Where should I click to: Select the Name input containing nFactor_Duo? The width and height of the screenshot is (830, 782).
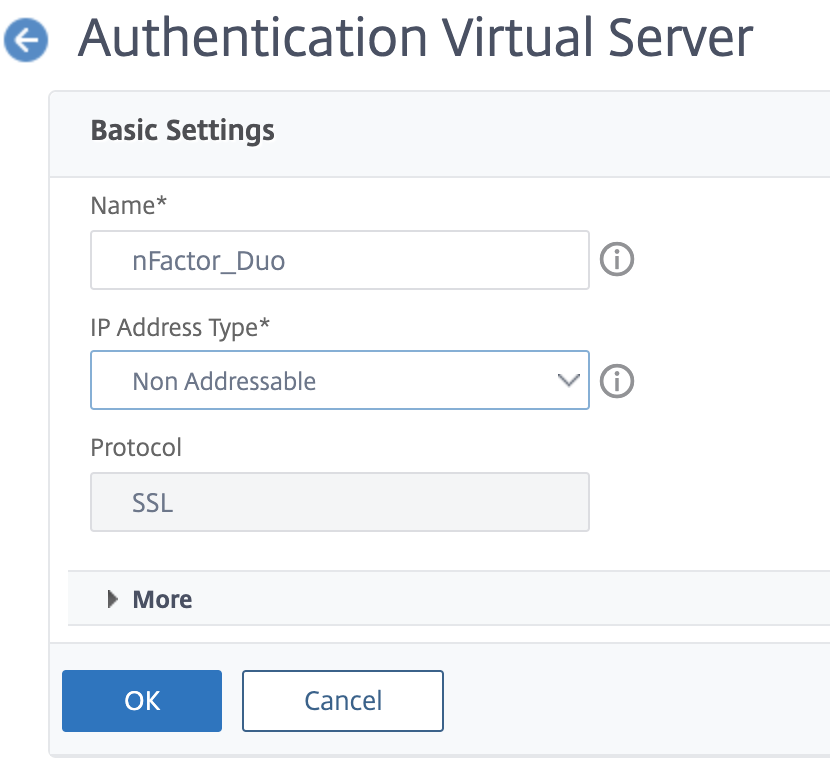pyautogui.click(x=340, y=260)
